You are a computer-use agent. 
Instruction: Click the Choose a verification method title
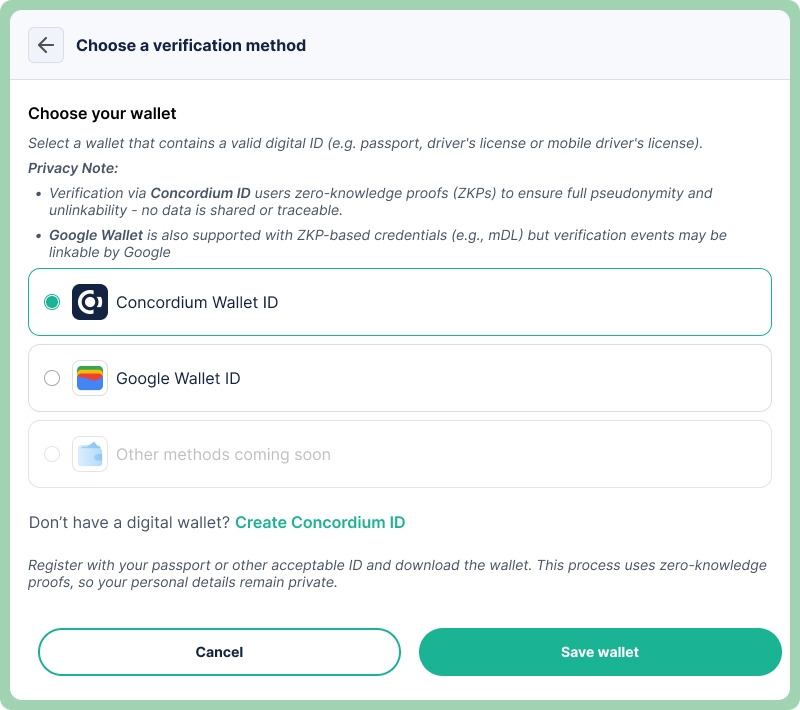click(x=191, y=45)
